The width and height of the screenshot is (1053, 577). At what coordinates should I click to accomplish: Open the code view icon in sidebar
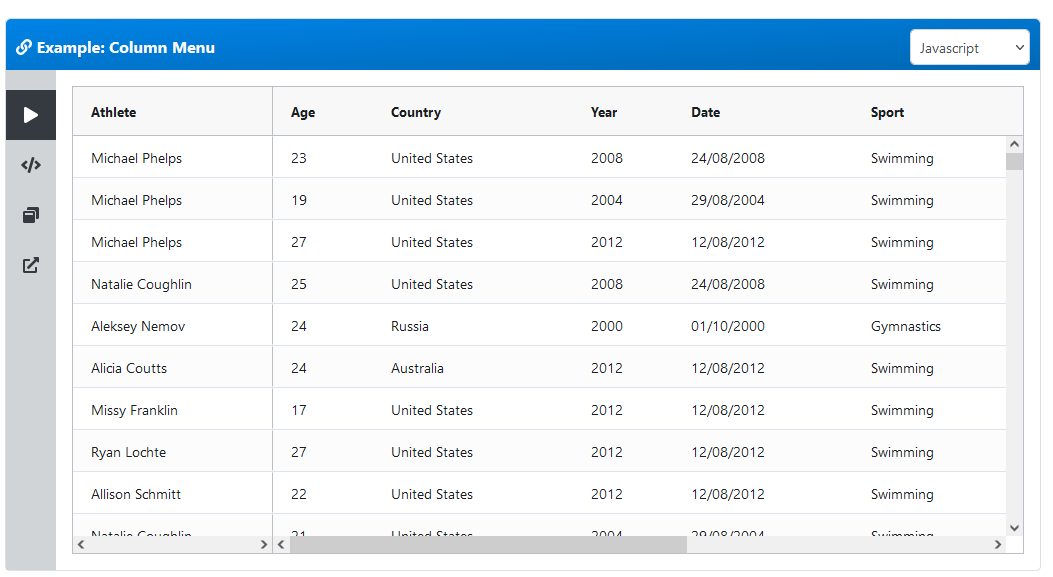tap(31, 165)
